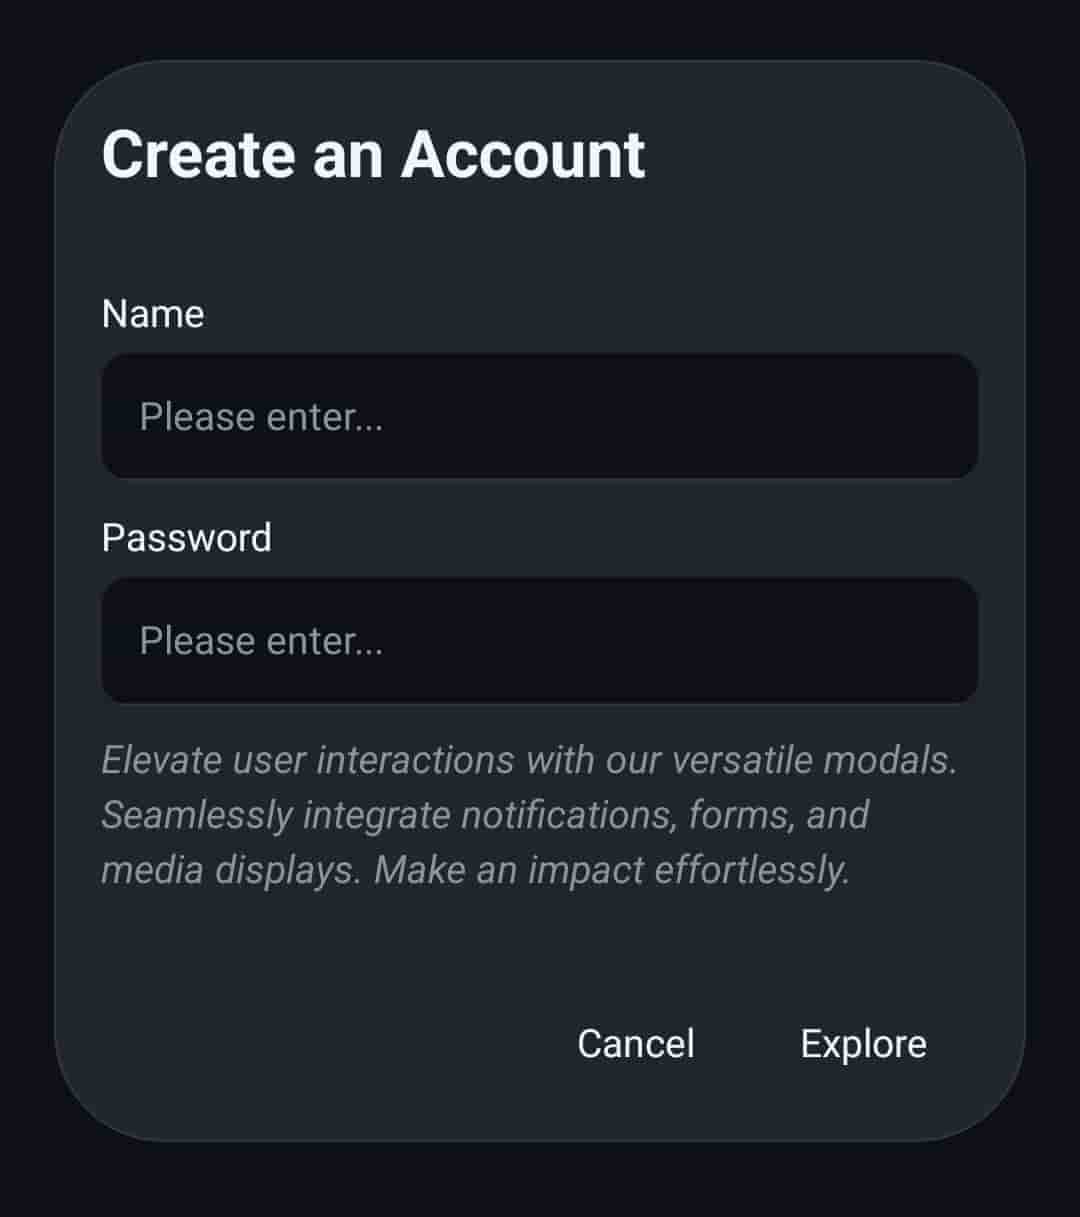1080x1217 pixels.
Task: Focus the Password input field
Action: (x=540, y=640)
